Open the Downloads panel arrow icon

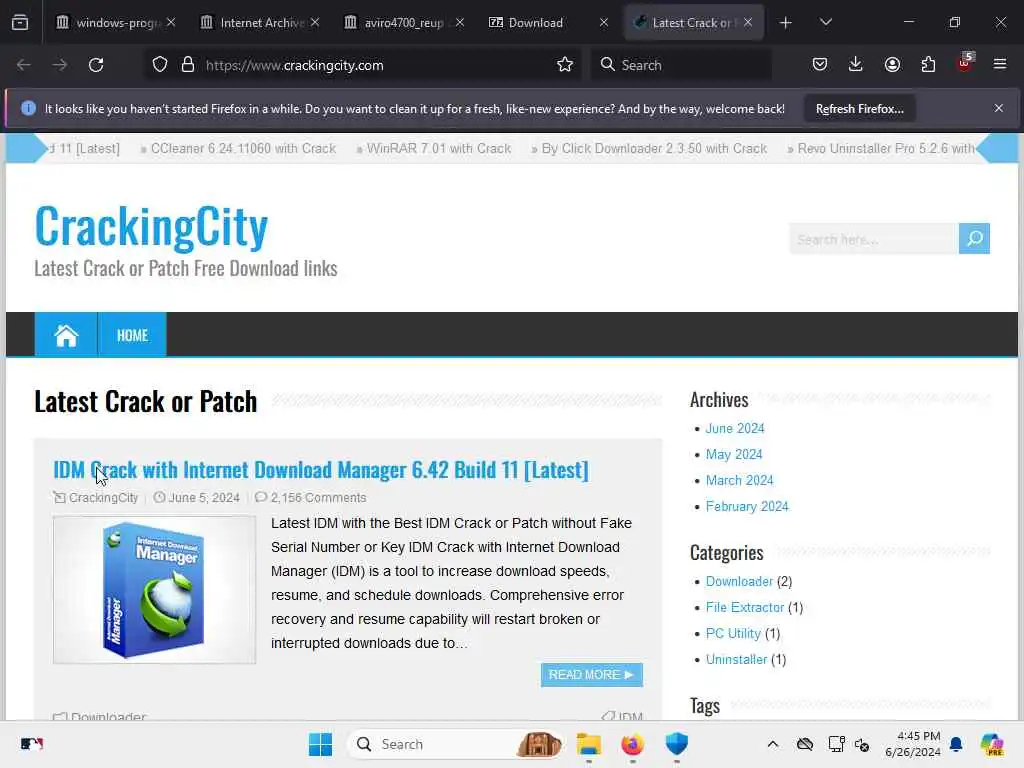856,65
